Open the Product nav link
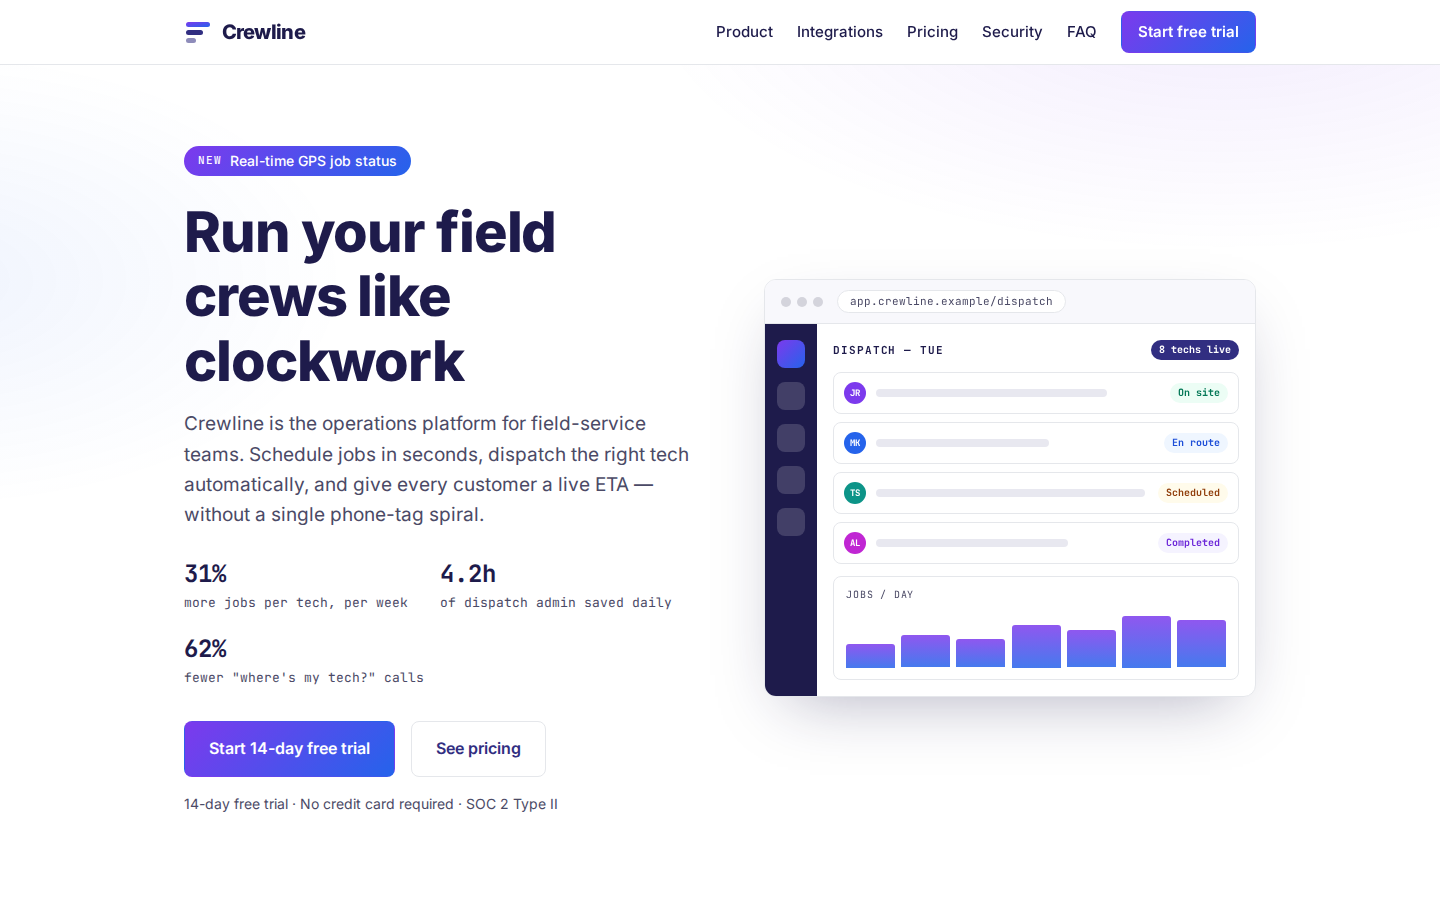Image resolution: width=1440 pixels, height=900 pixels. (x=744, y=32)
